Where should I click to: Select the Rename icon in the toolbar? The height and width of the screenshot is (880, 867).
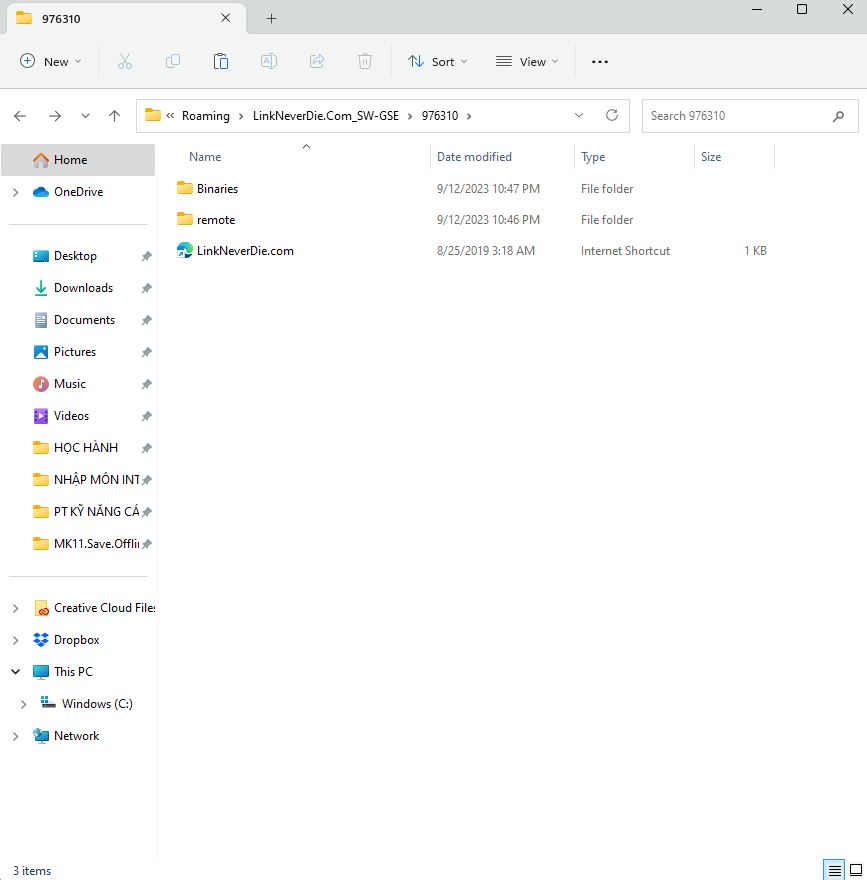point(268,61)
